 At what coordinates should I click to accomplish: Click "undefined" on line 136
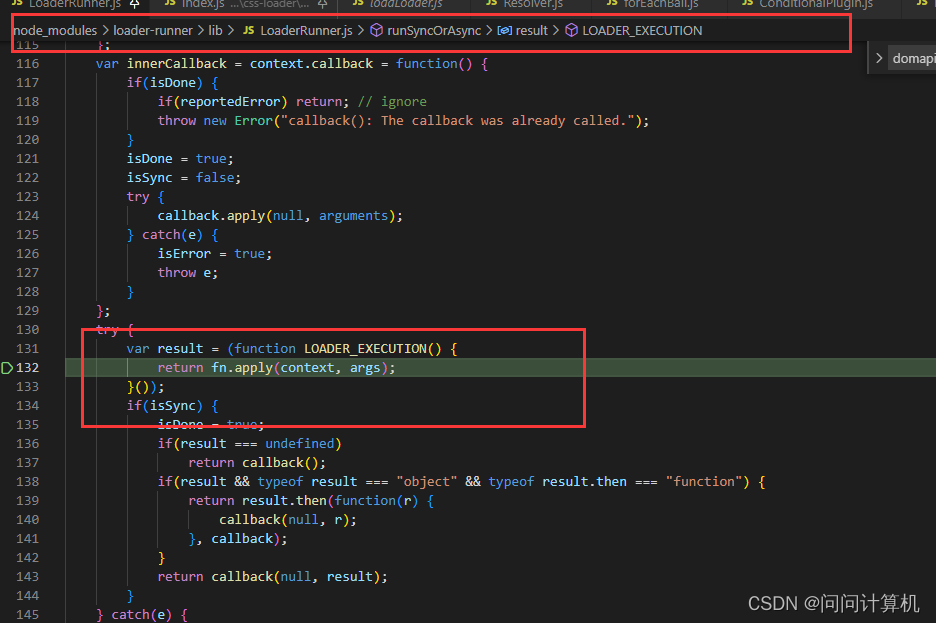pyautogui.click(x=300, y=443)
